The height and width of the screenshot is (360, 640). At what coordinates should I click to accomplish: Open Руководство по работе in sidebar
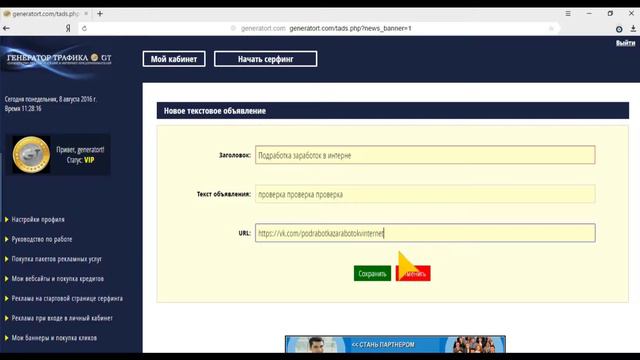pos(42,239)
